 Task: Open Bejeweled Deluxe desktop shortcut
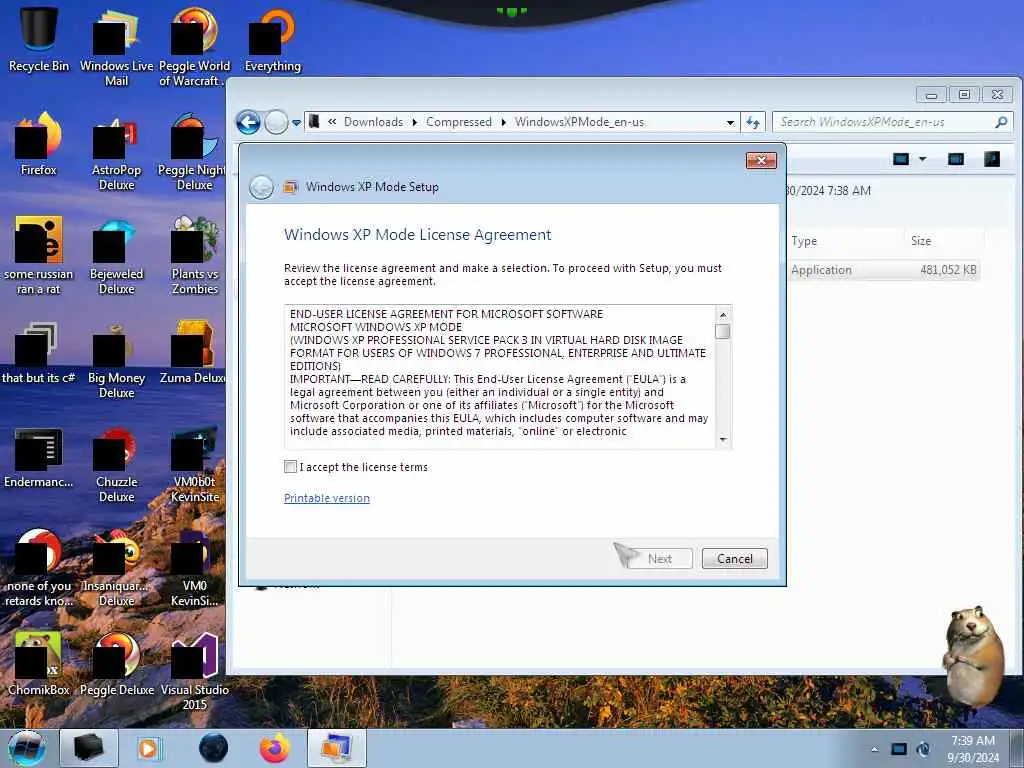116,255
